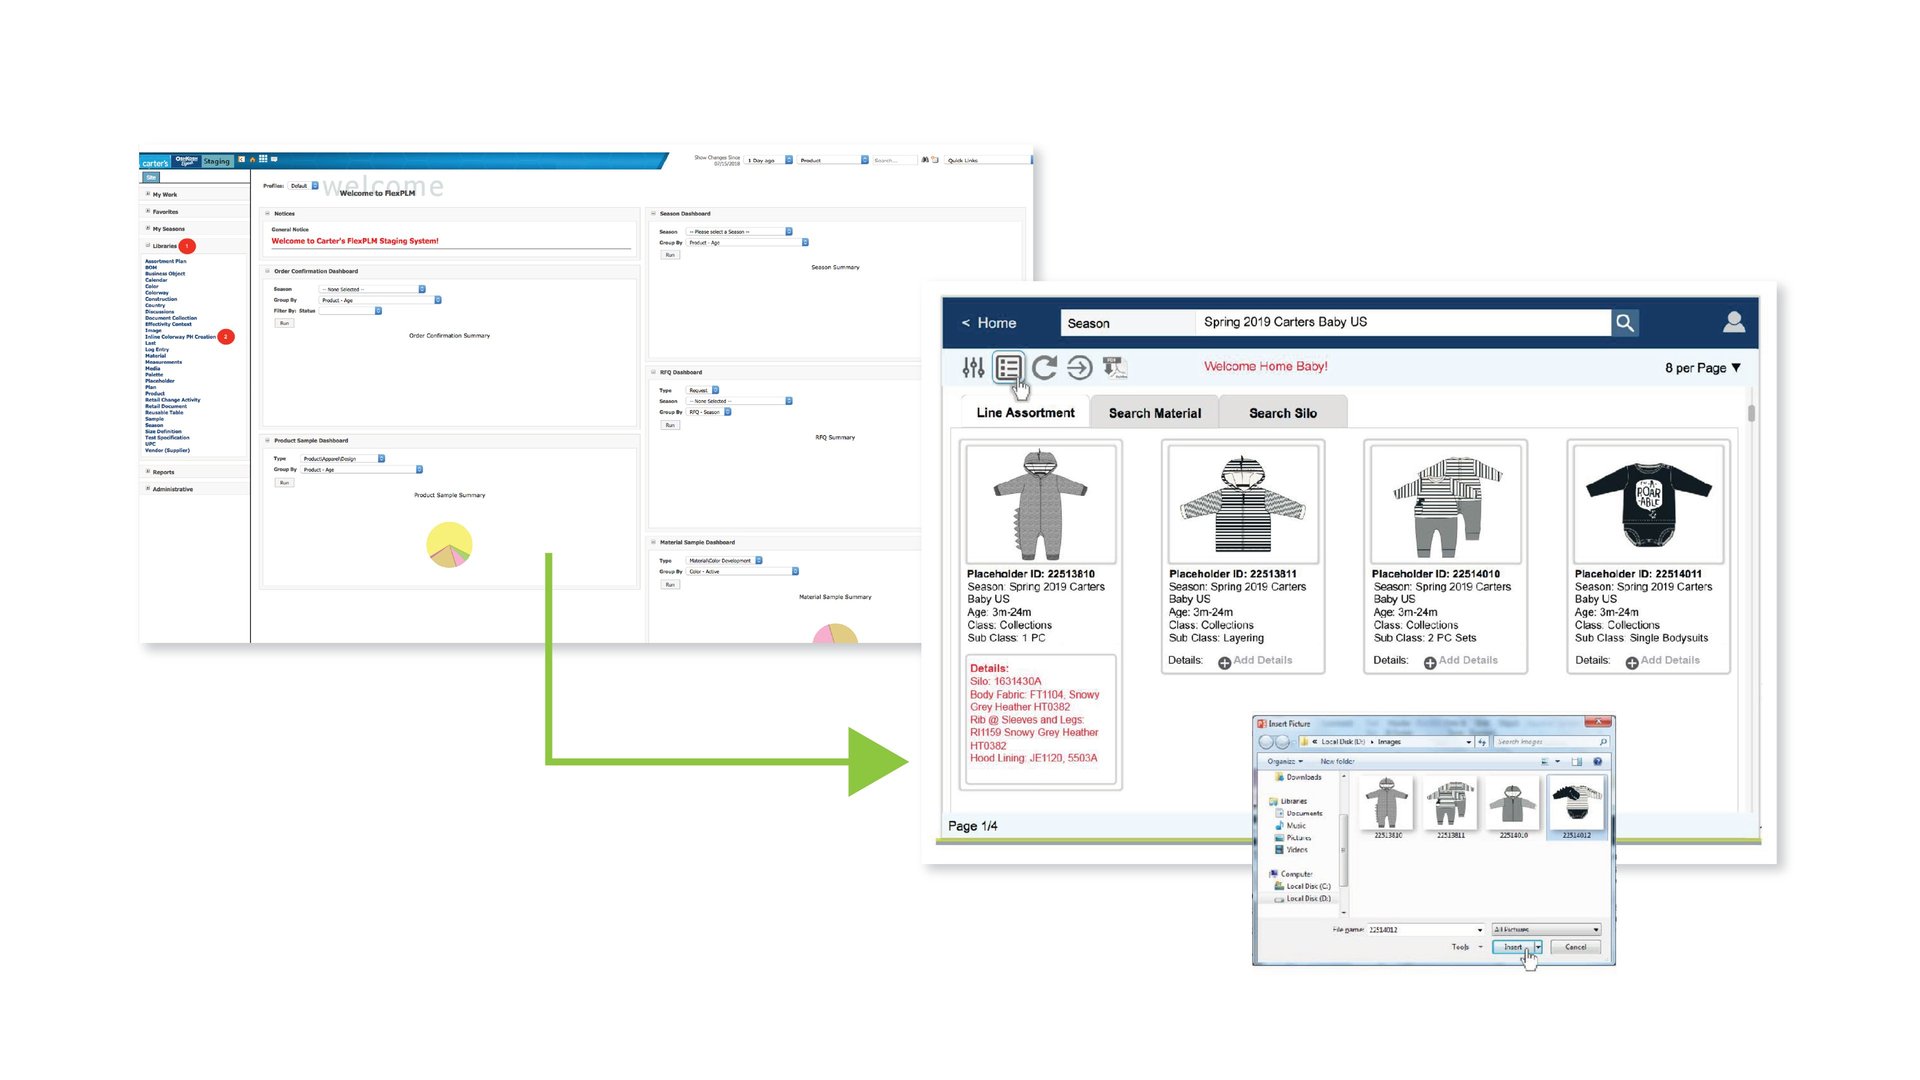Click the Cancel button in dialog
The width and height of the screenshot is (1920, 1080).
tap(1575, 947)
